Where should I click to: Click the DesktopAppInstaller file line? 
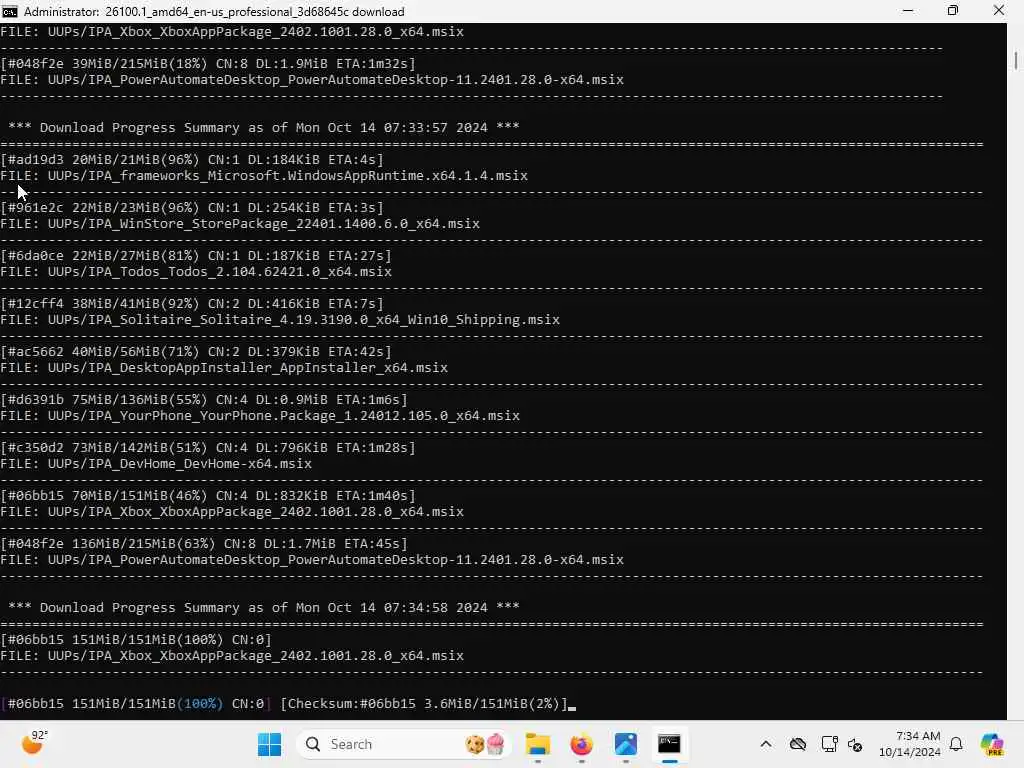pyautogui.click(x=224, y=368)
